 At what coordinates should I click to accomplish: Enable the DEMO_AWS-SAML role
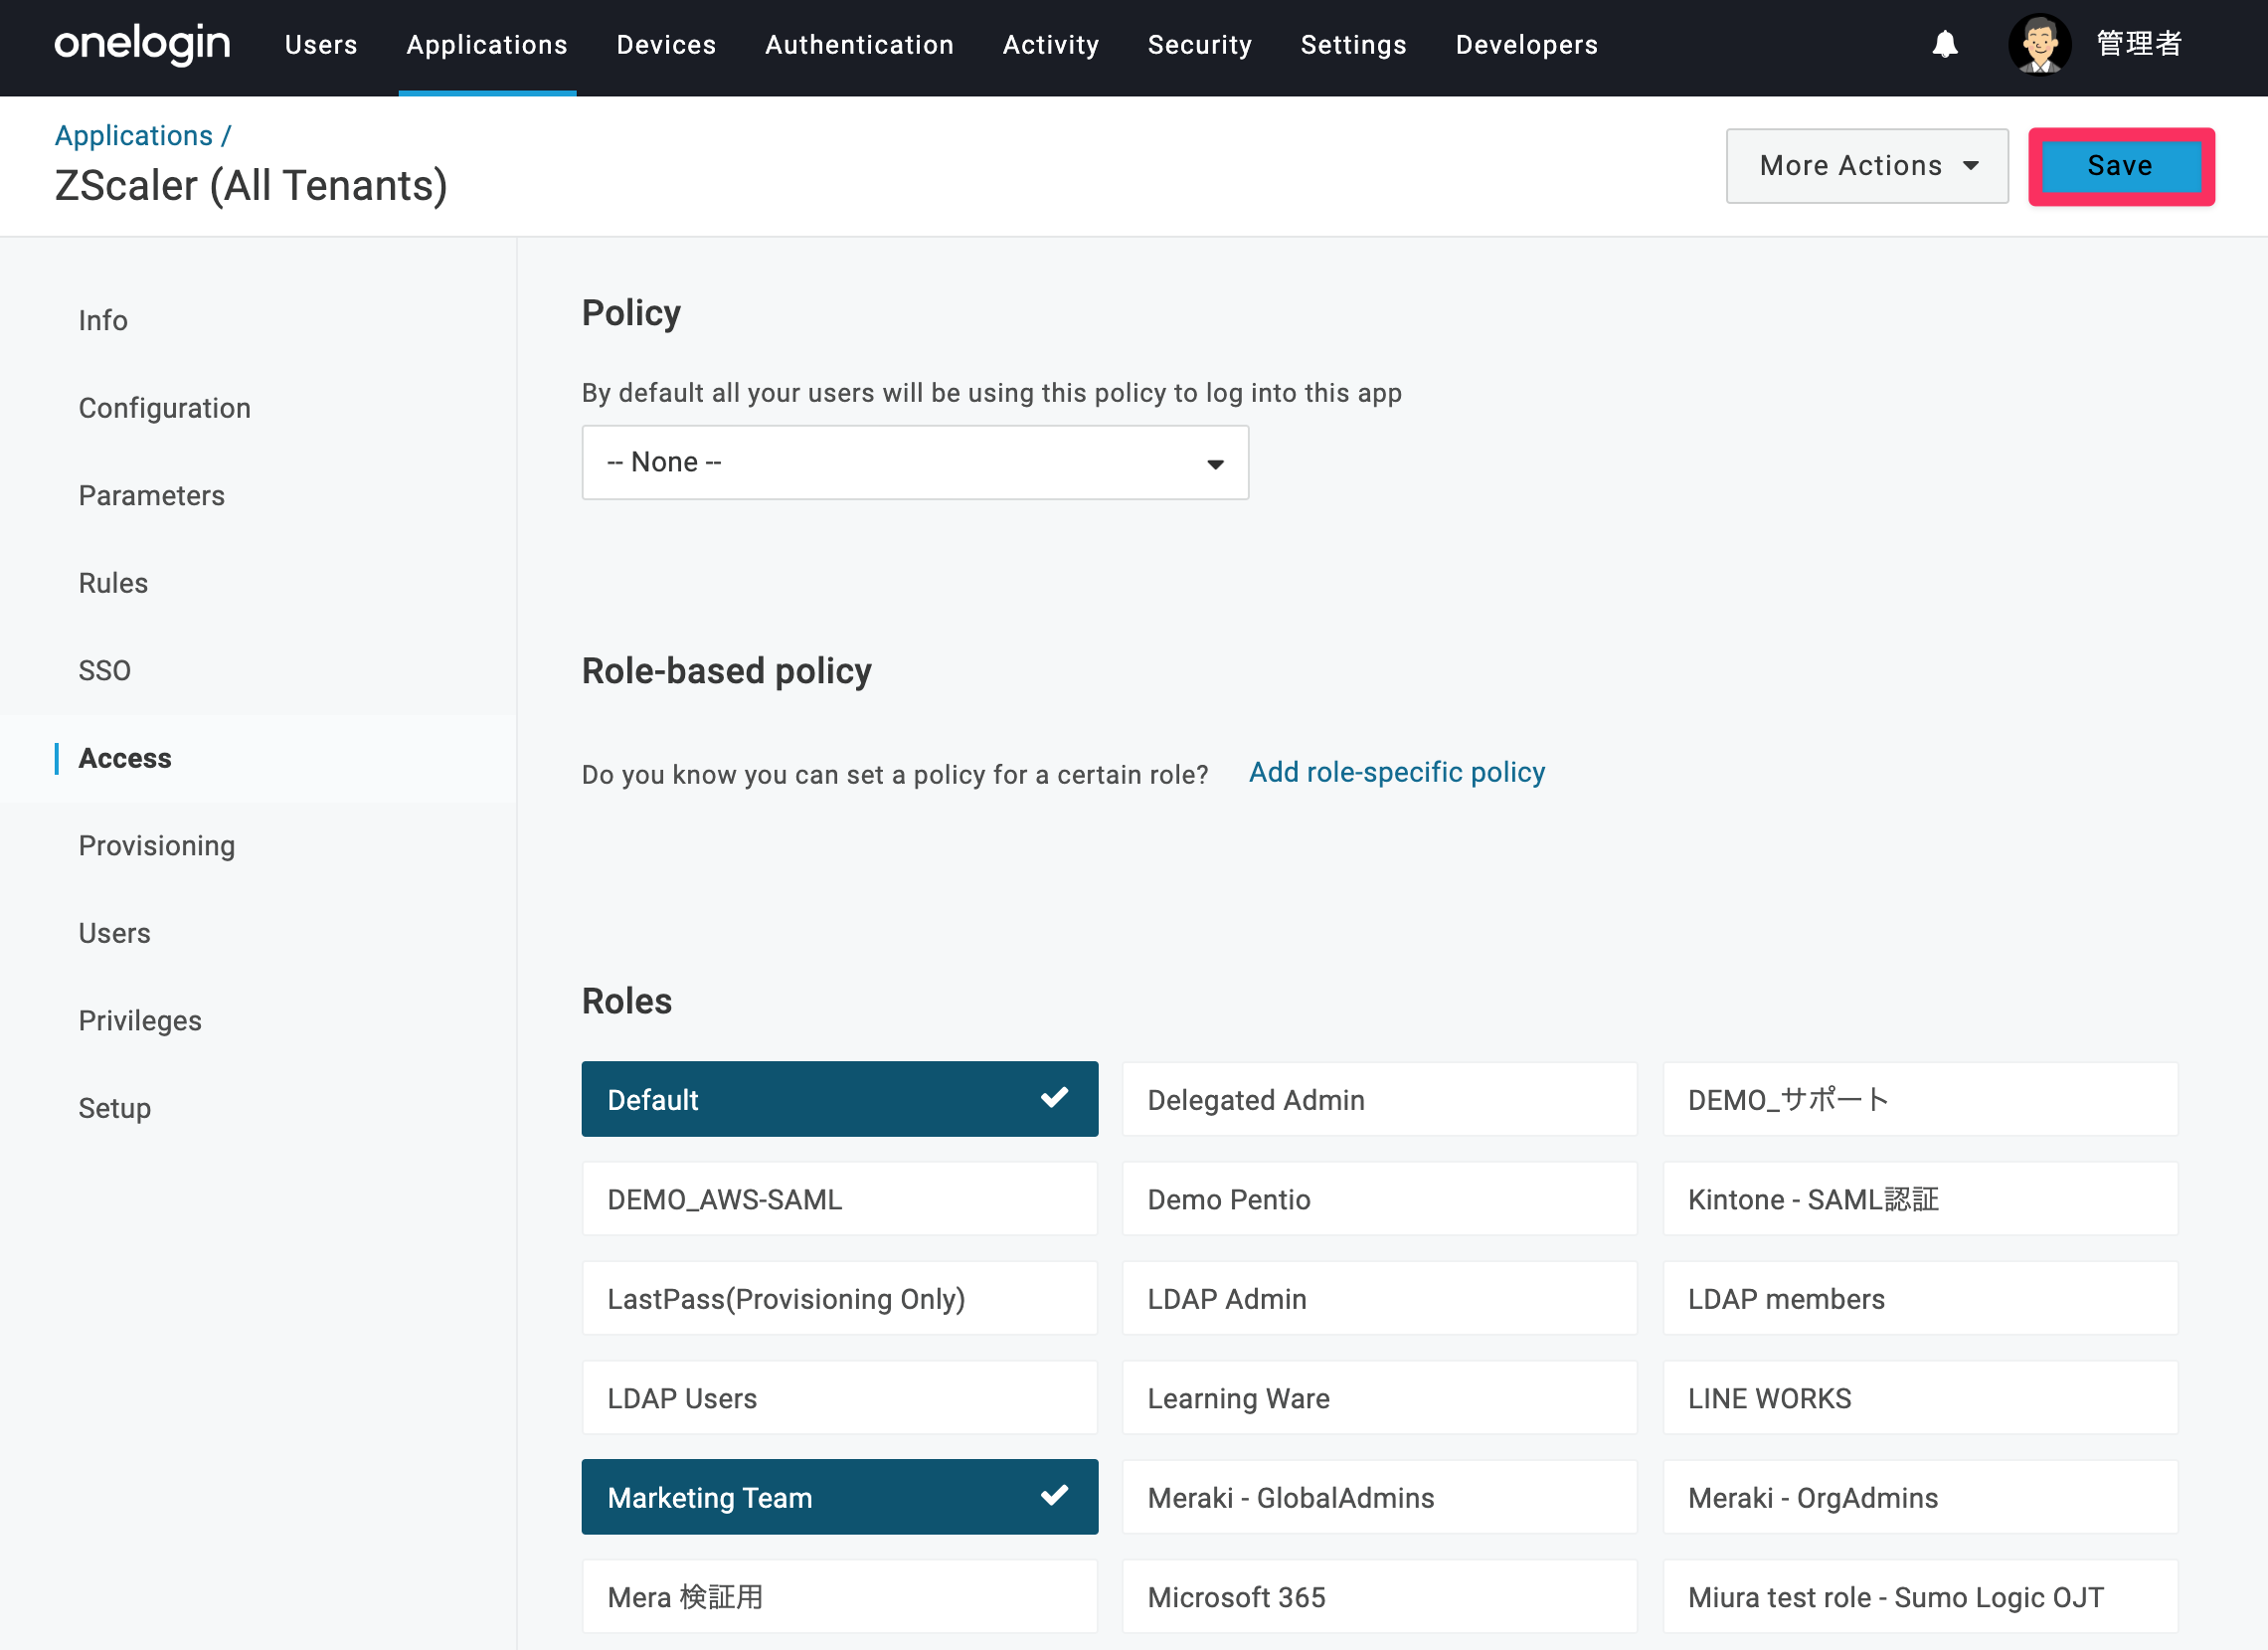tap(840, 1198)
